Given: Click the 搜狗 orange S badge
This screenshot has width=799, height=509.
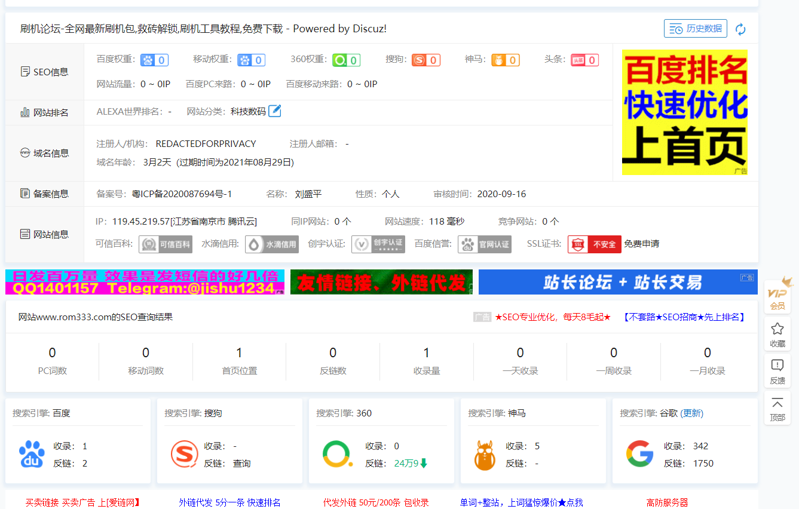Looking at the screenshot, I should click(426, 60).
